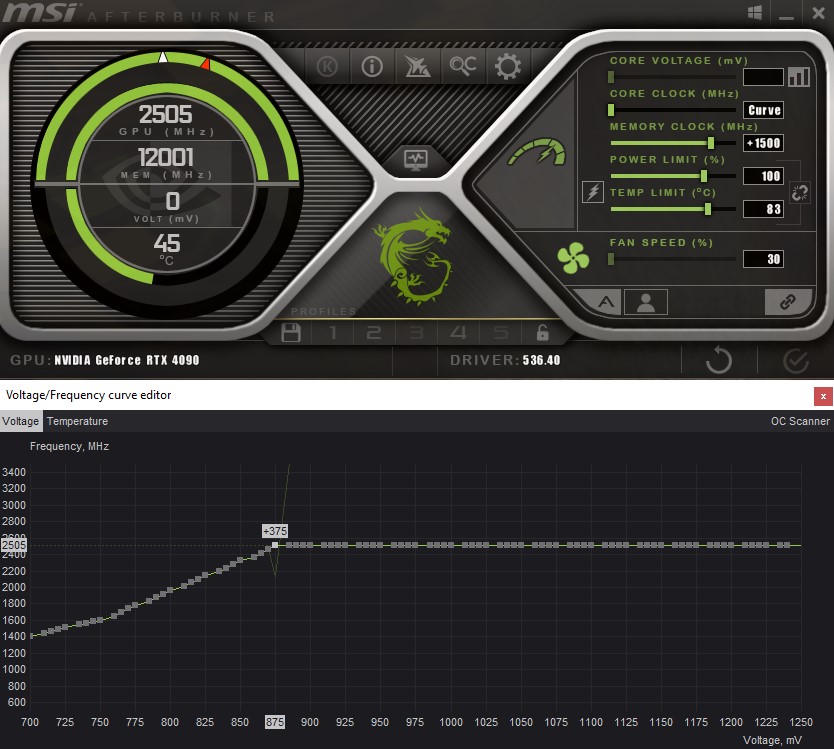Click the empty core voltage value field

coord(763,77)
